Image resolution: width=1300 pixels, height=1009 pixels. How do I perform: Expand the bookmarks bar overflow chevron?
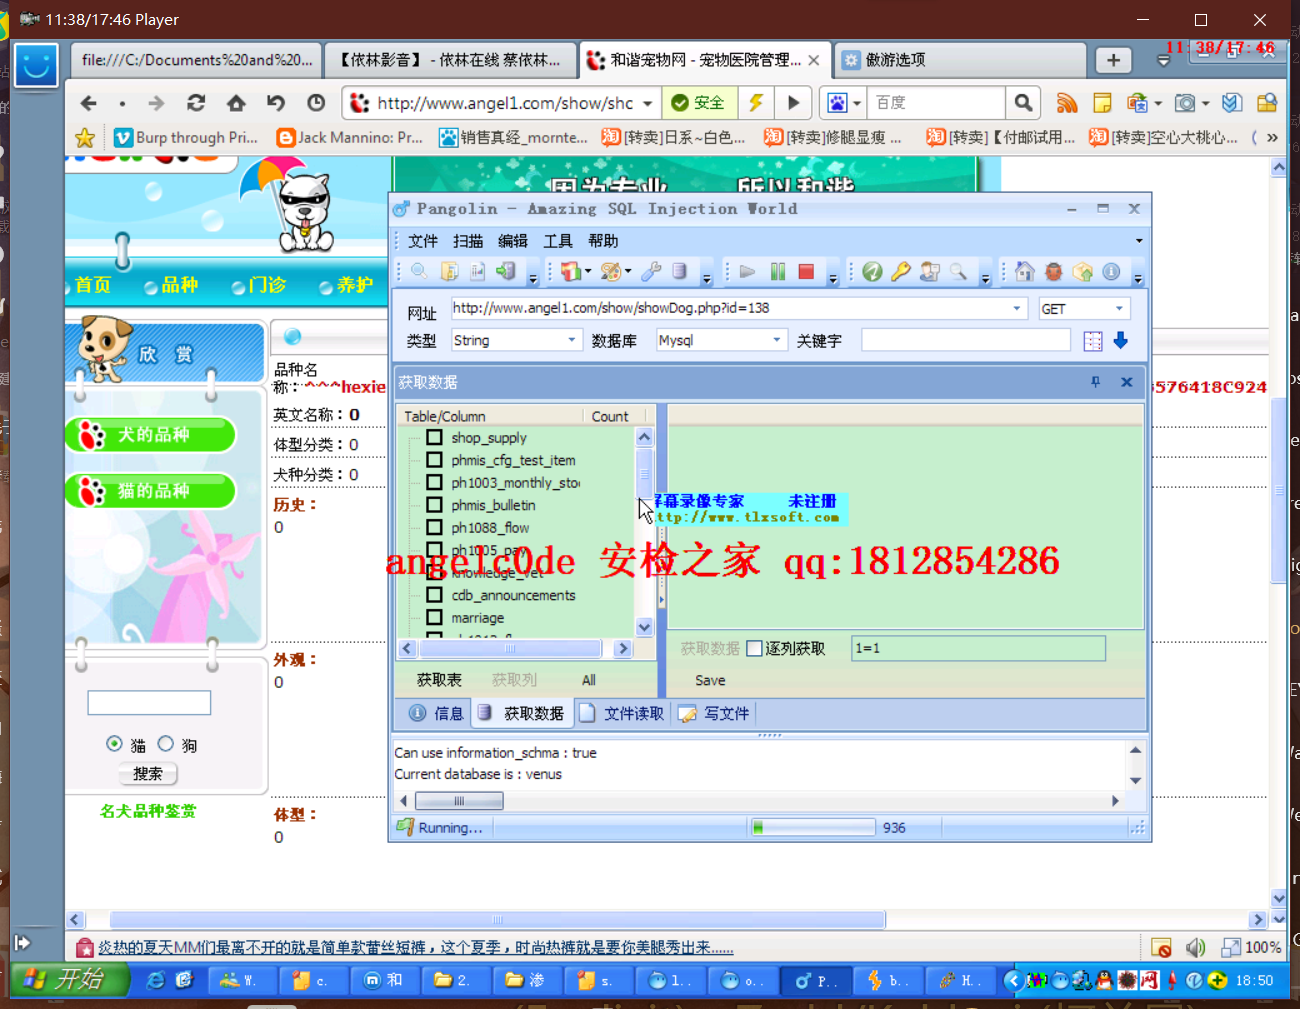point(1272,138)
